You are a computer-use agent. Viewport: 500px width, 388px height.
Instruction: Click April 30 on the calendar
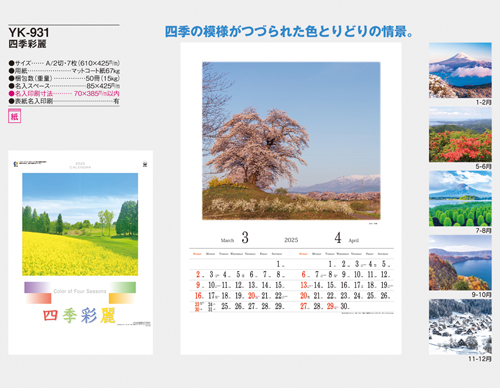pyautogui.click(x=345, y=306)
